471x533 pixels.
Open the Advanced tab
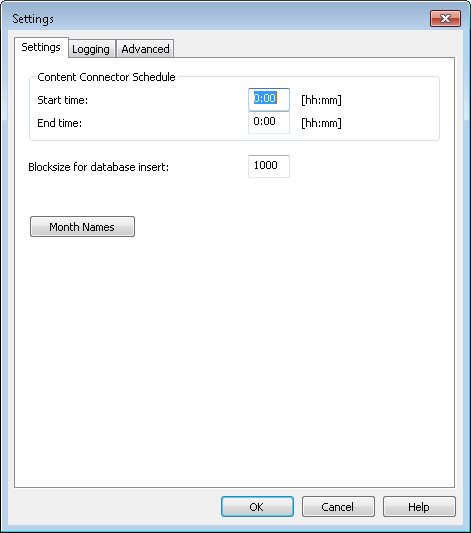145,49
